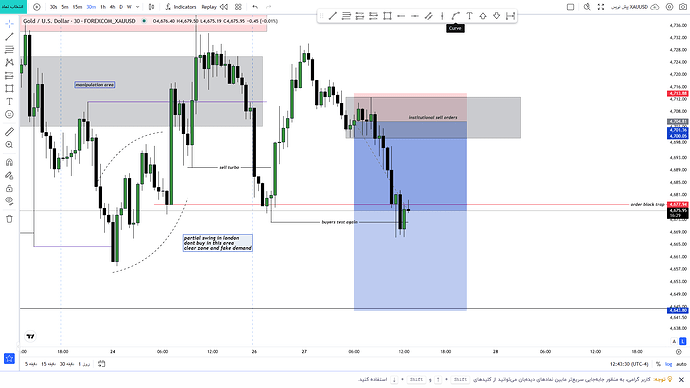Select the ruler measure tool
This screenshot has height=388, width=690.
(x=9, y=132)
